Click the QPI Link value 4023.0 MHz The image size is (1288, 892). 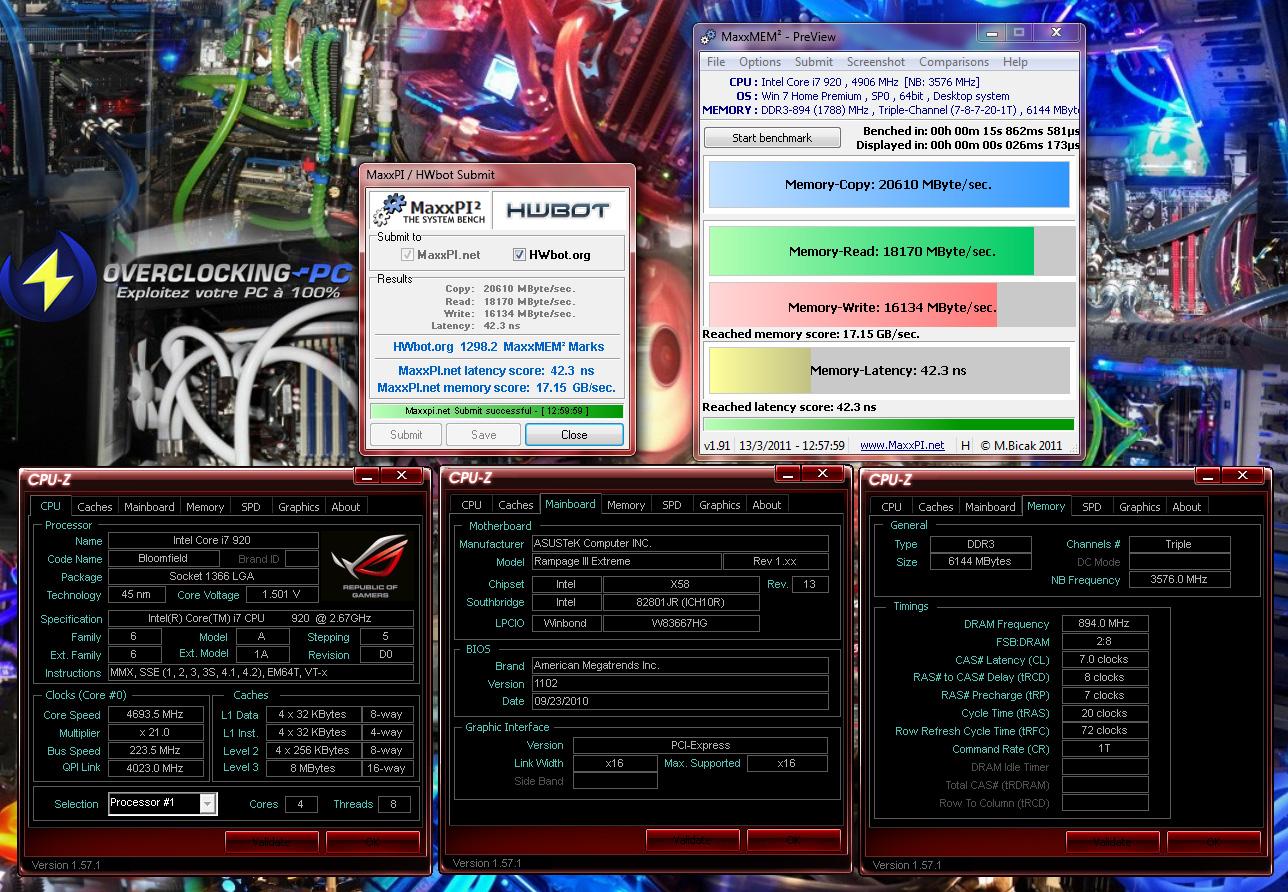click(x=155, y=769)
